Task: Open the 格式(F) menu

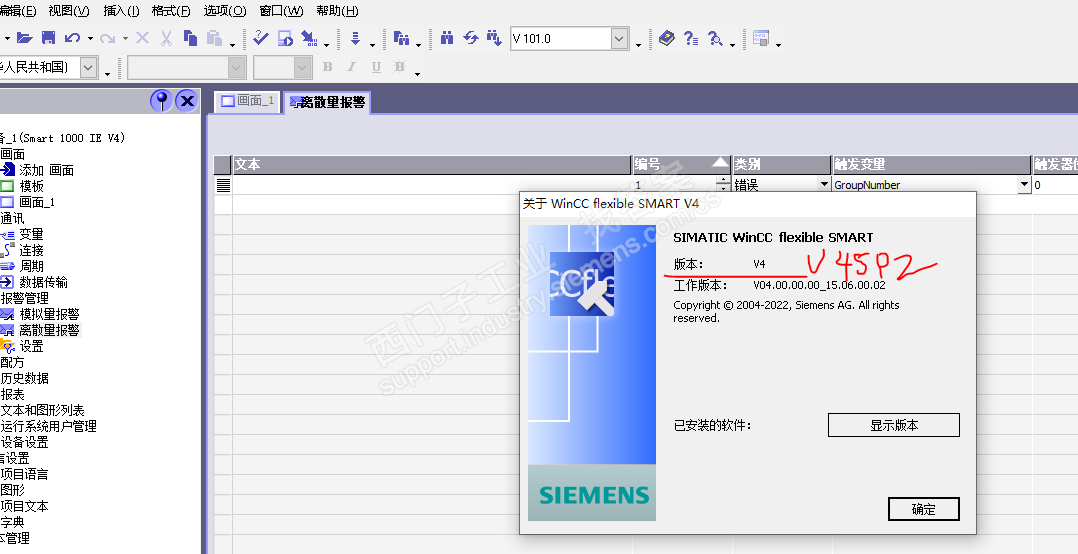Action: [x=171, y=11]
